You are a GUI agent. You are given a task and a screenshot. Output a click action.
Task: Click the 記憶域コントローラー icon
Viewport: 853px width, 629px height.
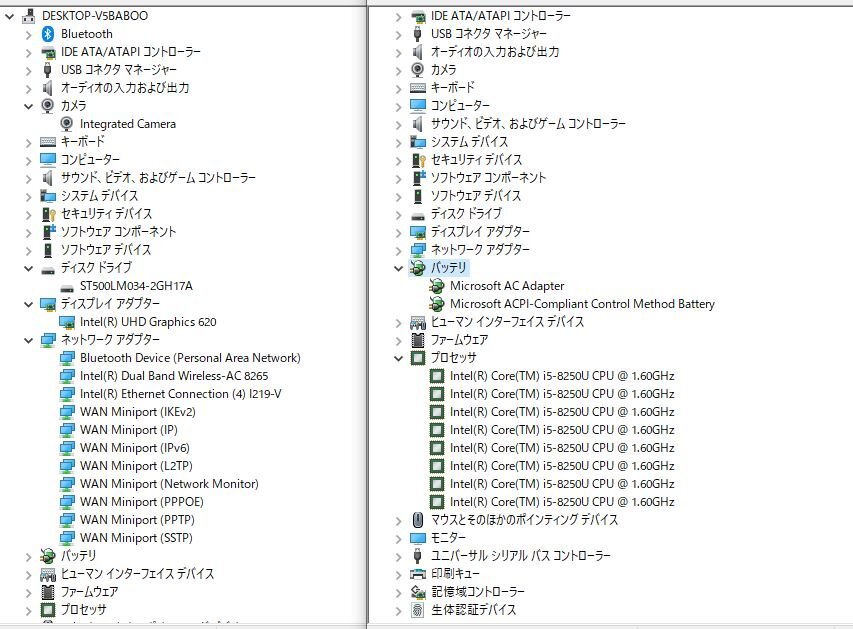click(418, 591)
